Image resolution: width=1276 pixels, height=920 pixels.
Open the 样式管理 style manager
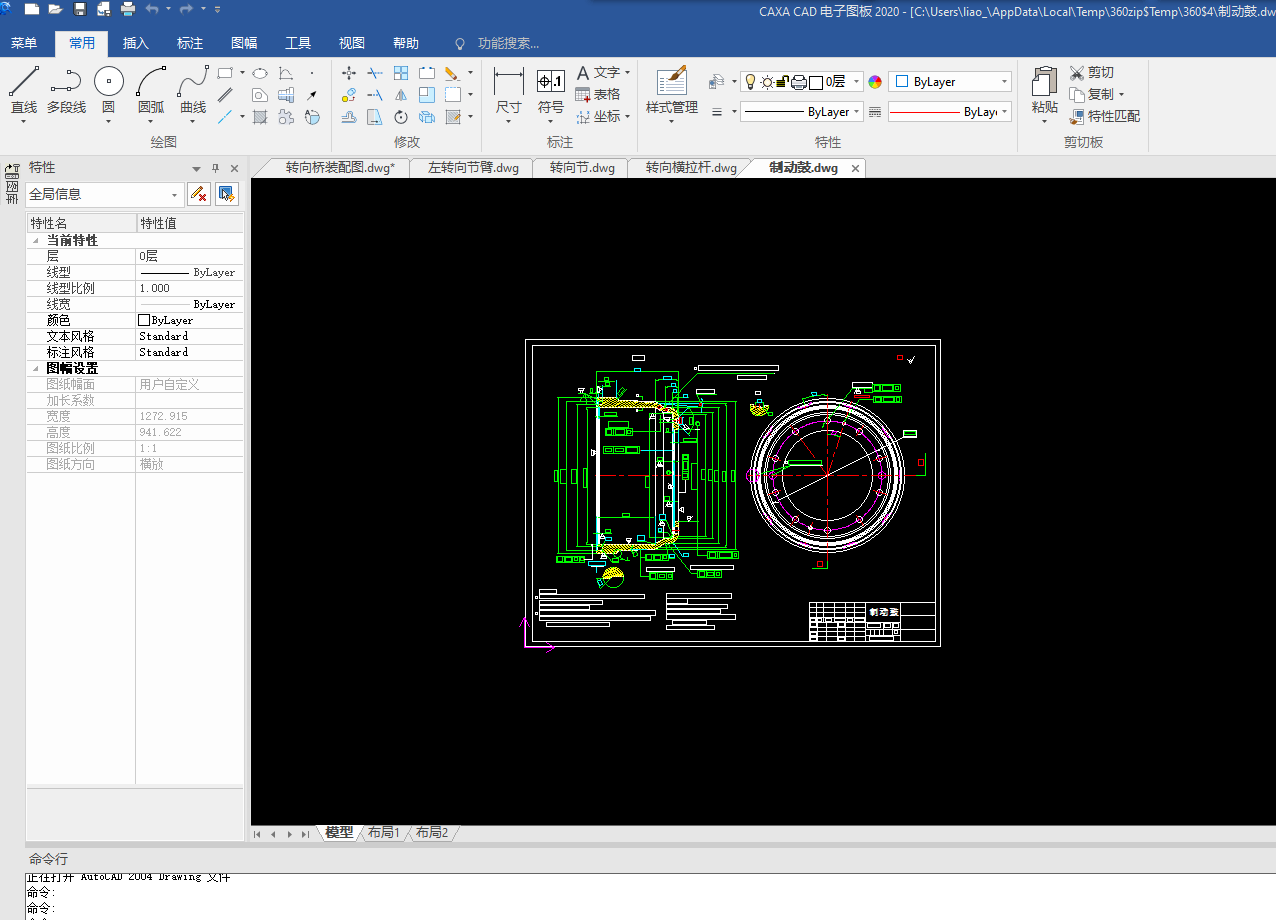671,84
